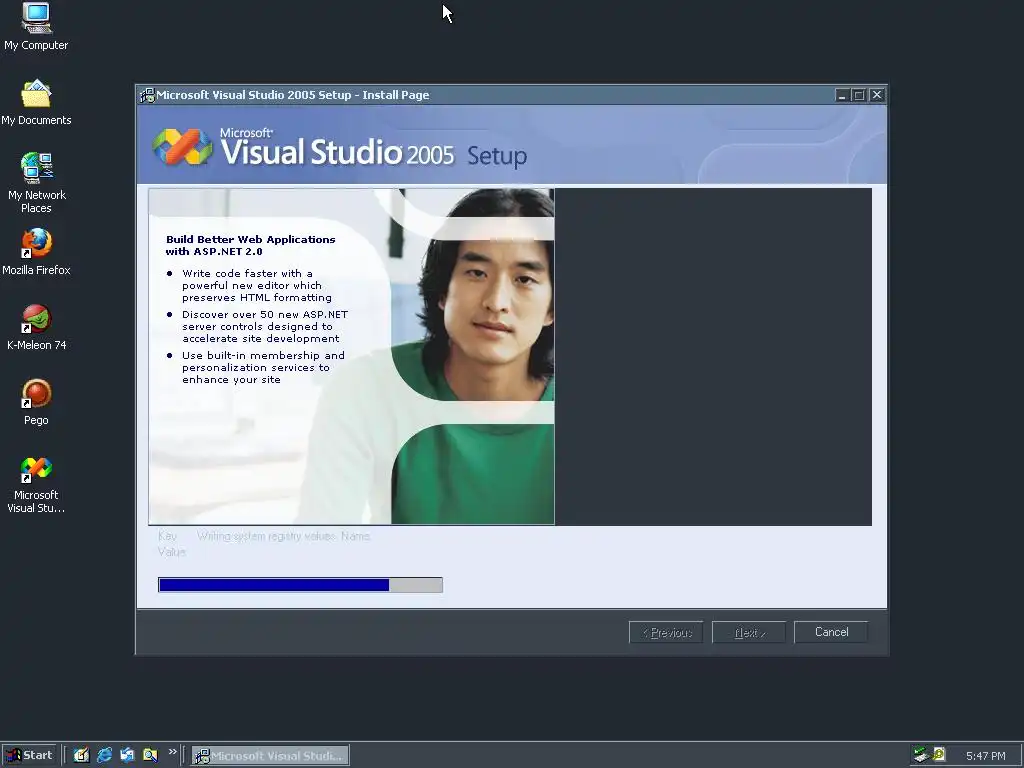Select the My Documents desktop icon

coord(36,102)
